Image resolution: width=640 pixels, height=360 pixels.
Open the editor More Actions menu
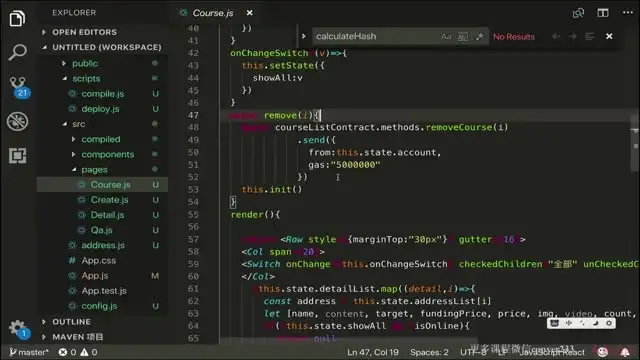pyautogui.click(x=628, y=13)
